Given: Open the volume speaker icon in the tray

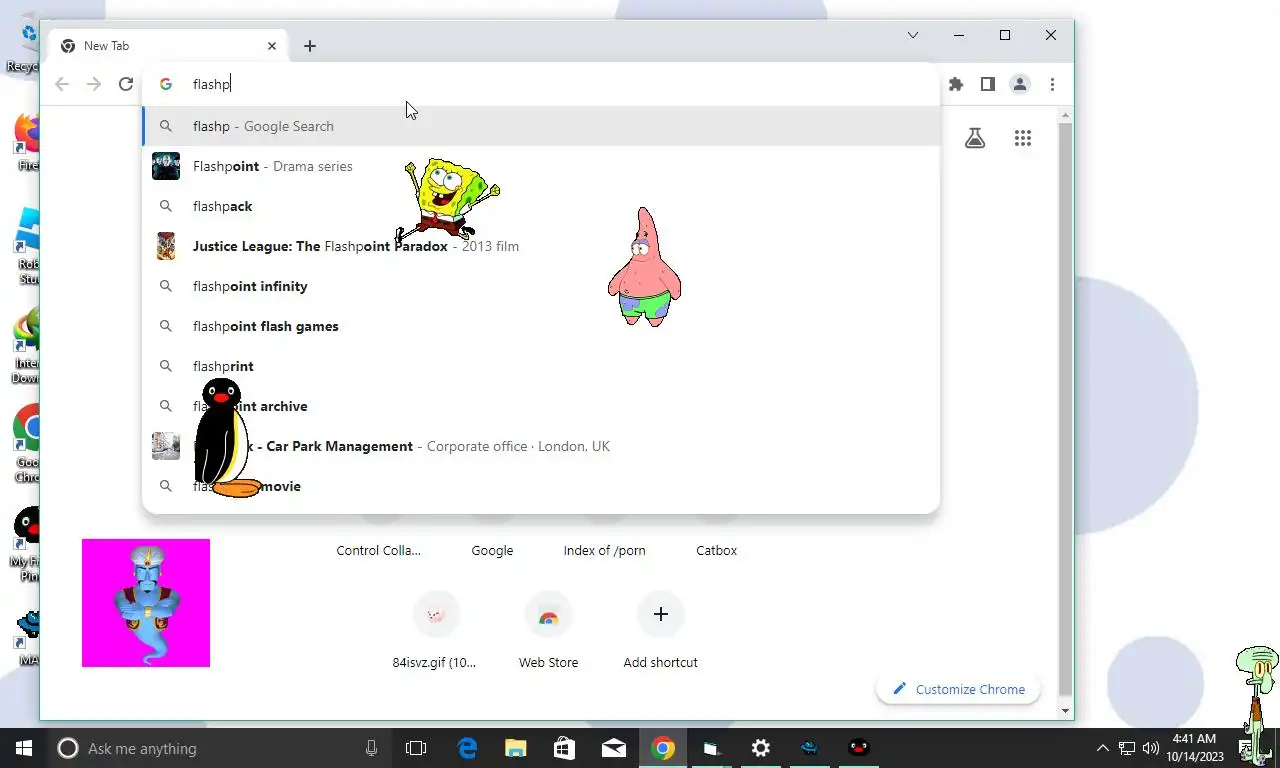Looking at the screenshot, I should tap(1150, 748).
